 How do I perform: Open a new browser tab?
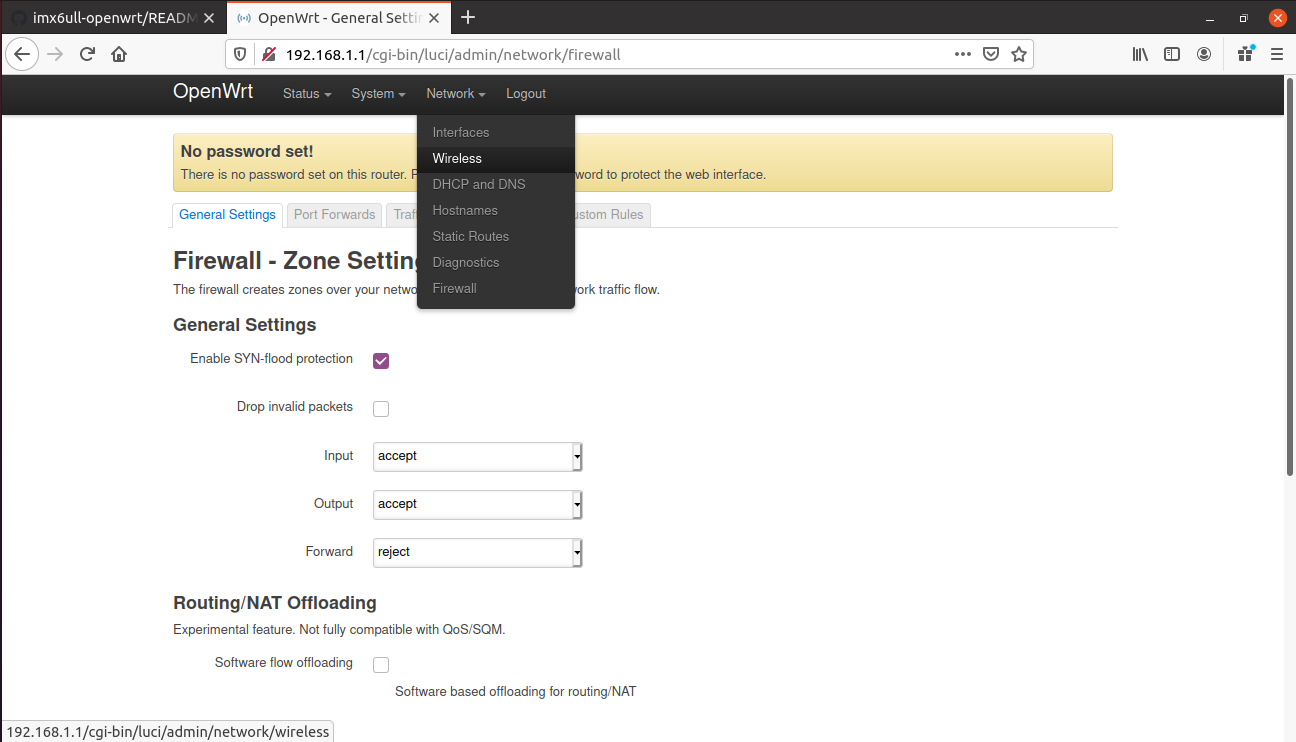pyautogui.click(x=468, y=17)
